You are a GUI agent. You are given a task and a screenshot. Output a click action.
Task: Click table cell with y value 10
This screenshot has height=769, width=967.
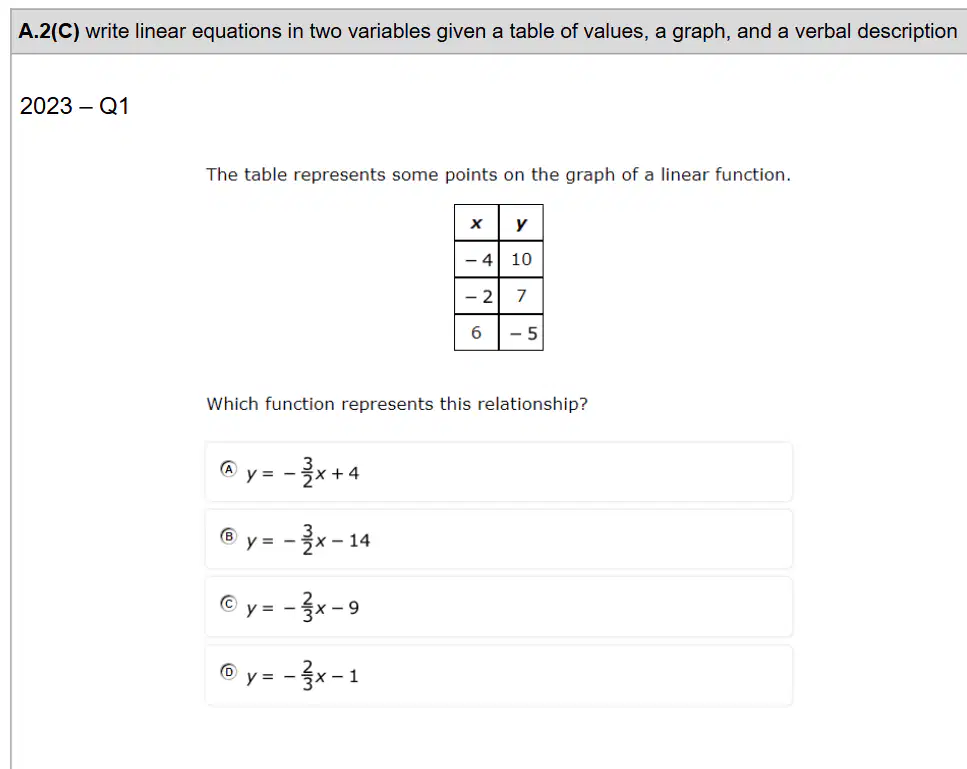point(521,259)
